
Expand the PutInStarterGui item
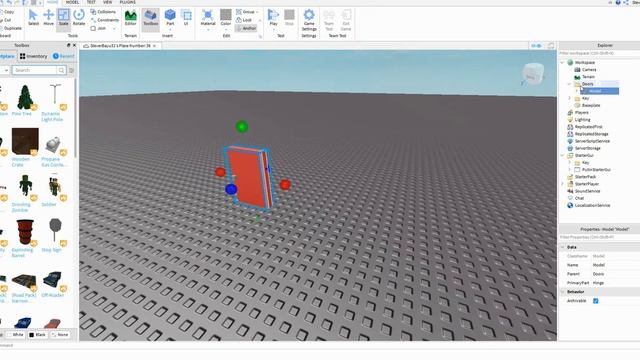click(x=569, y=170)
